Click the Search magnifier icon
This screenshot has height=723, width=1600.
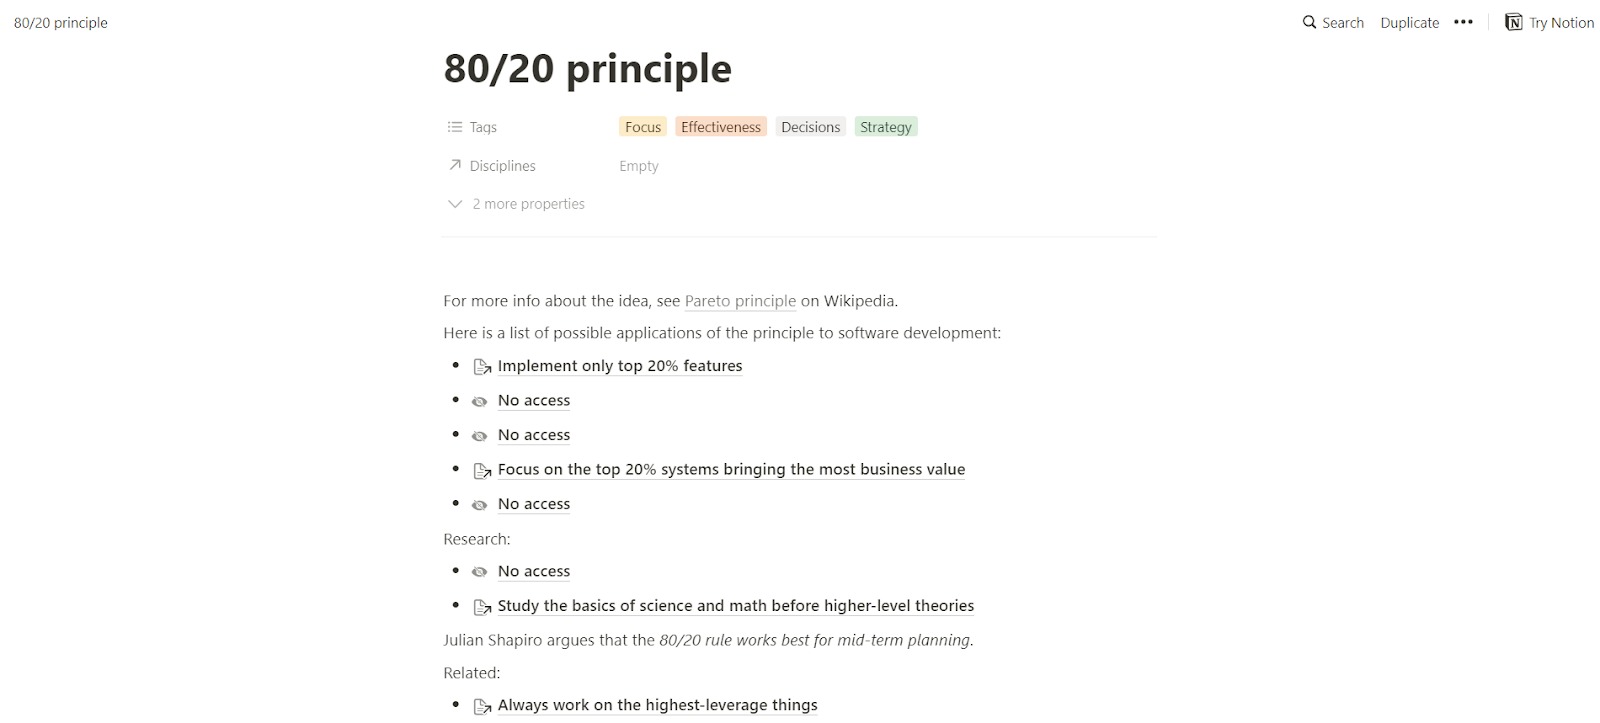coord(1309,22)
